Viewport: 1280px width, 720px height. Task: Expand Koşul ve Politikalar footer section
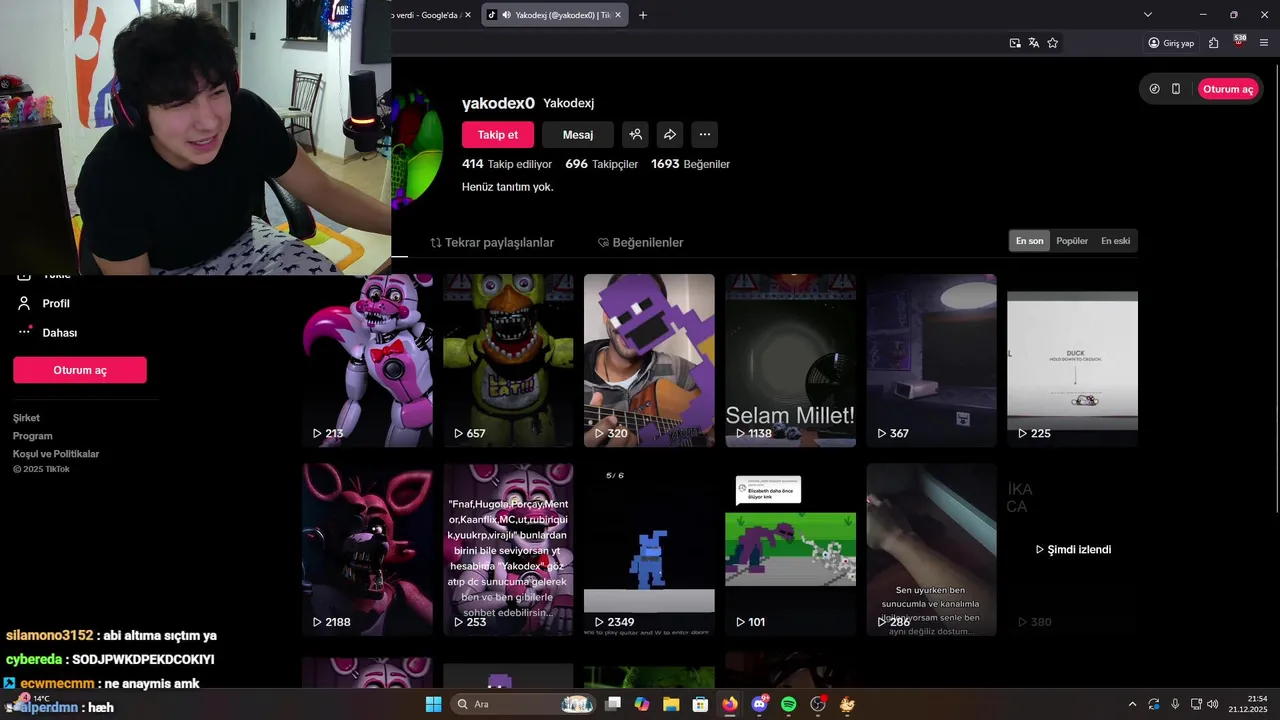(56, 454)
